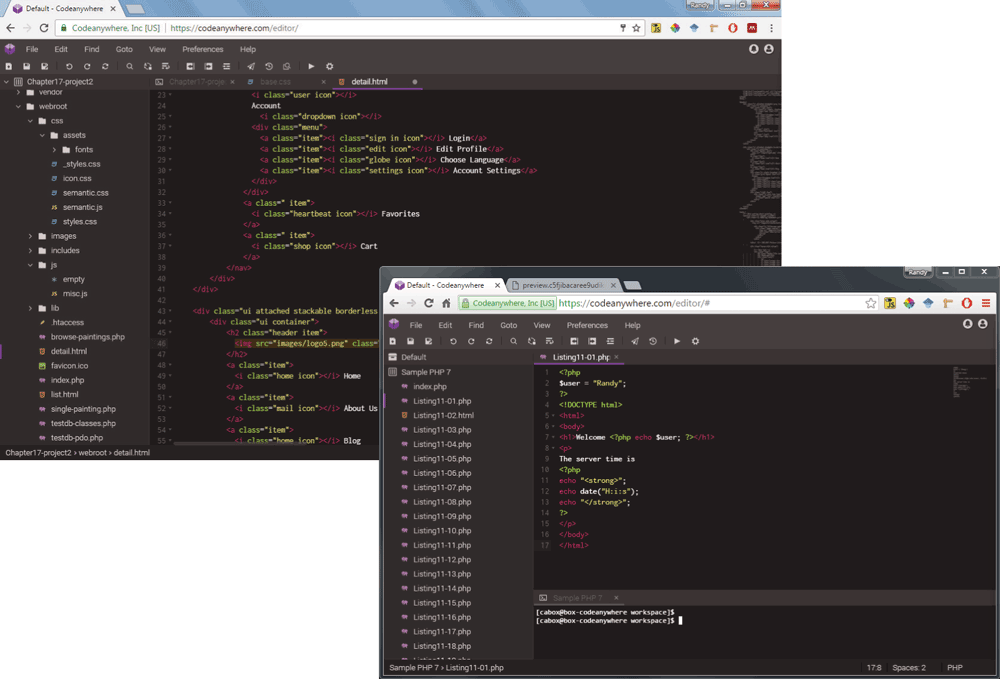This screenshot has height=679, width=1000.
Task: Open settings gear in back editor toolbar
Action: pyautogui.click(x=330, y=66)
